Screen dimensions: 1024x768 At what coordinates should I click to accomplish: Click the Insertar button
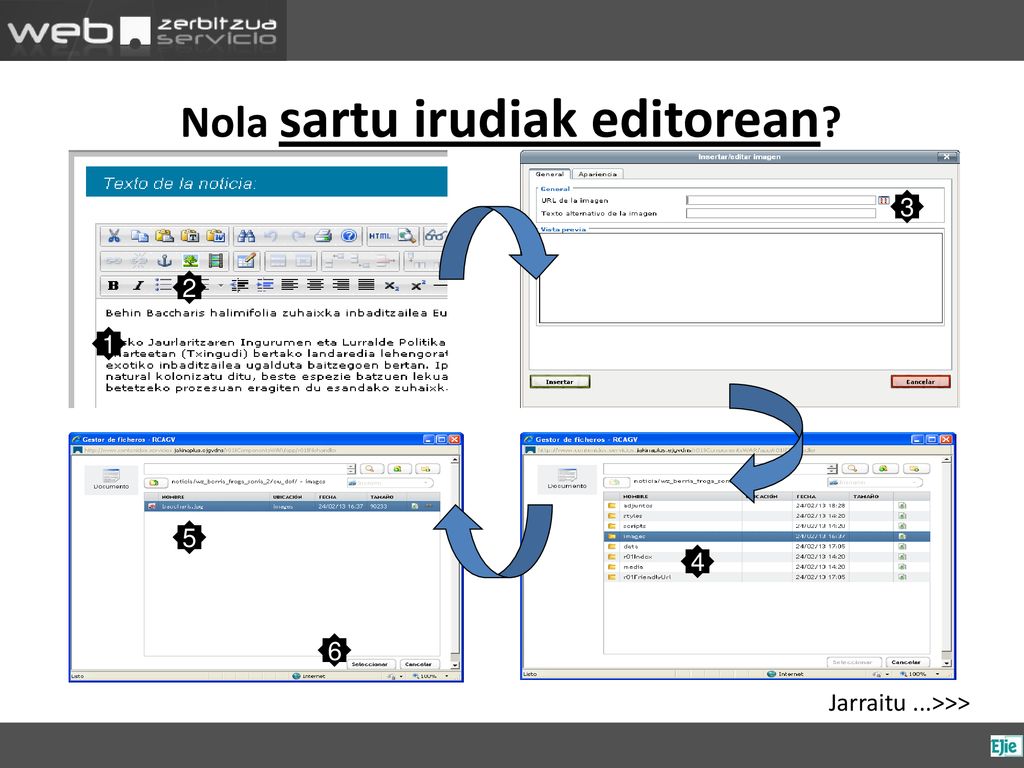[x=560, y=381]
